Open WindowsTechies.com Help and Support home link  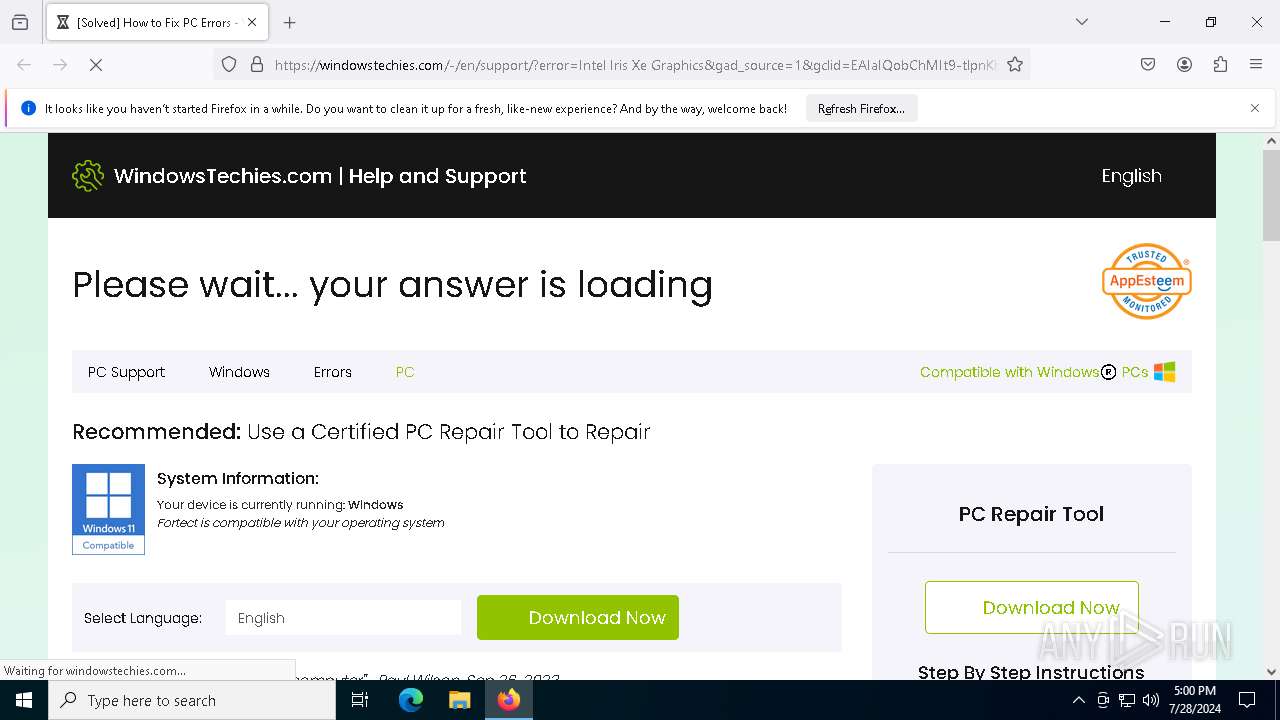tap(320, 176)
